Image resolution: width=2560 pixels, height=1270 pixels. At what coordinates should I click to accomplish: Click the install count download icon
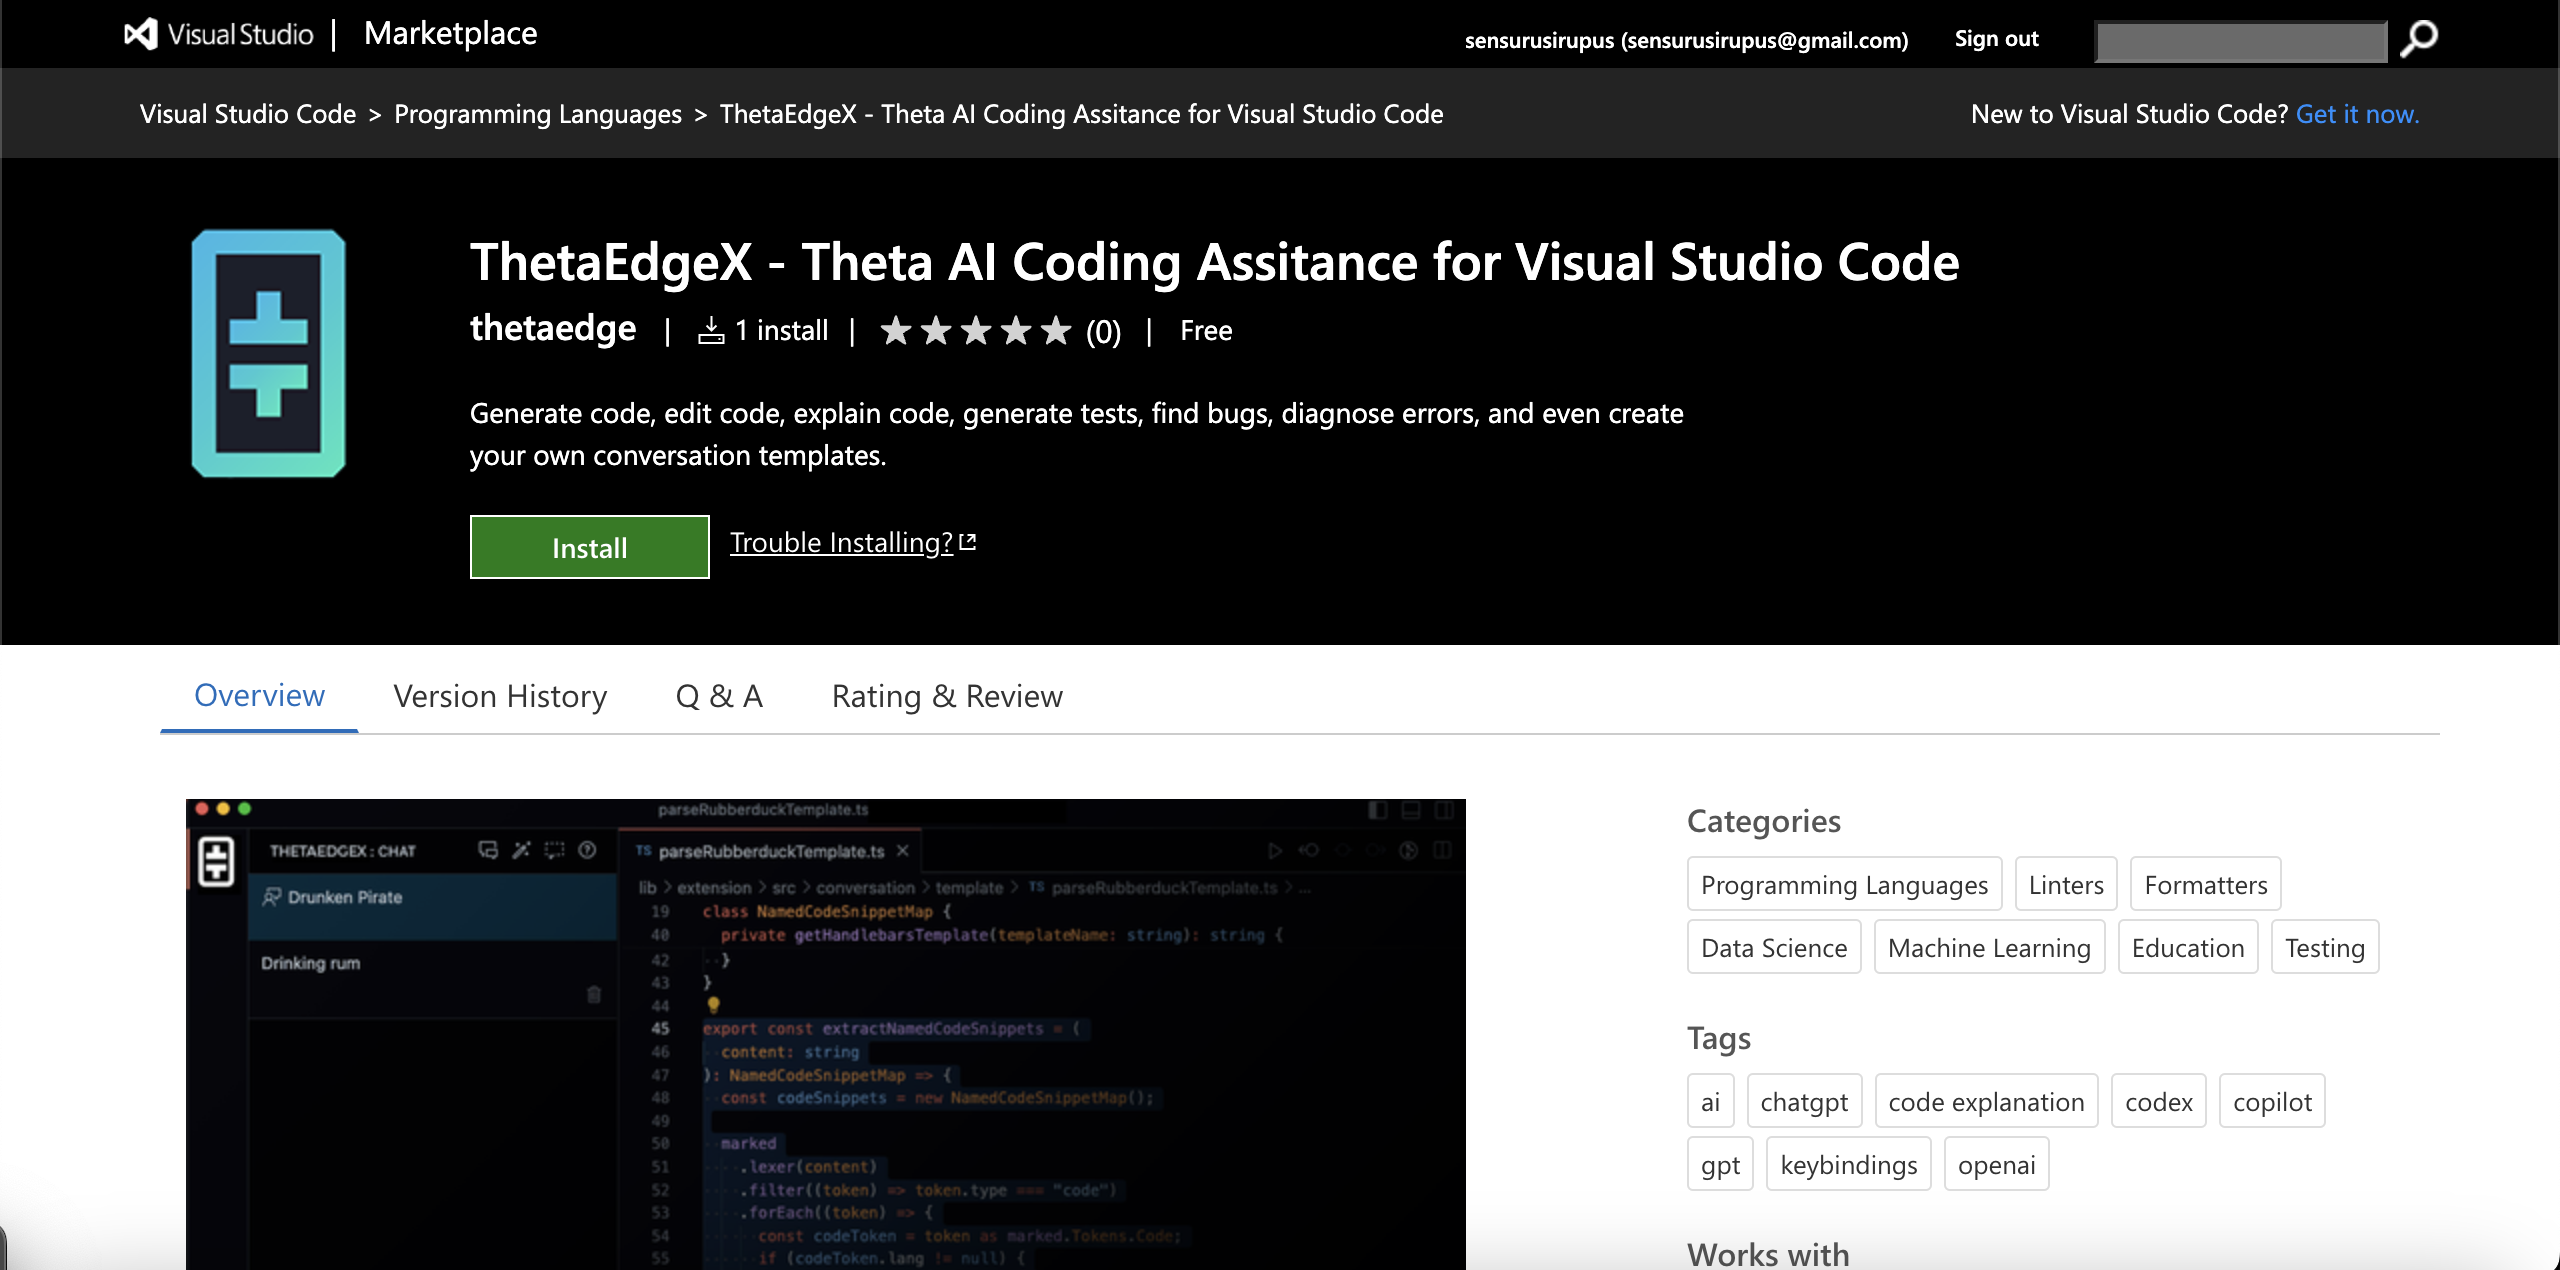pyautogui.click(x=711, y=331)
